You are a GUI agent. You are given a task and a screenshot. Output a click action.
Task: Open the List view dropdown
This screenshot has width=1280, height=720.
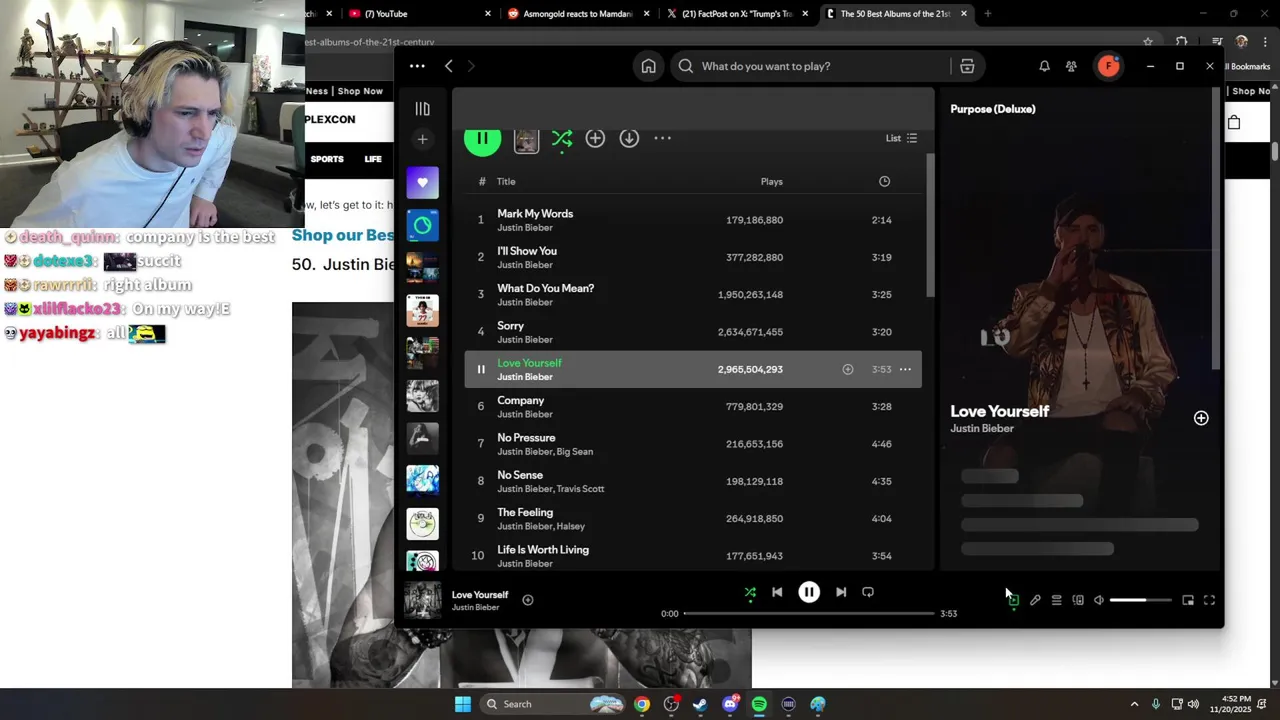(901, 138)
